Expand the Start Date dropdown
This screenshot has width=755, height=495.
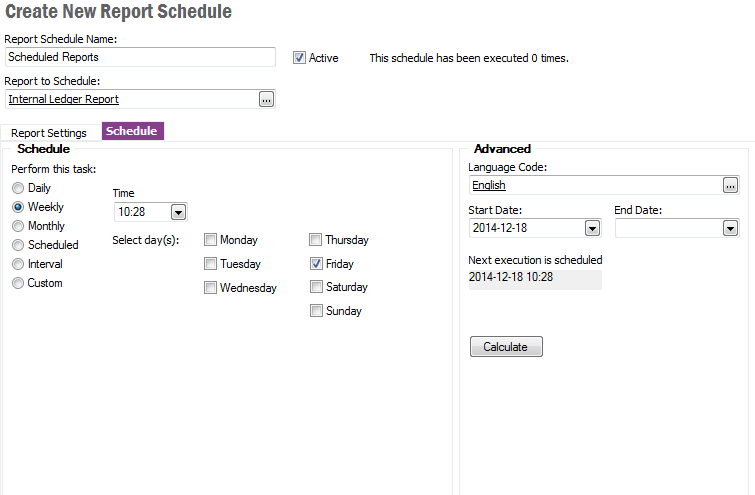[x=591, y=228]
